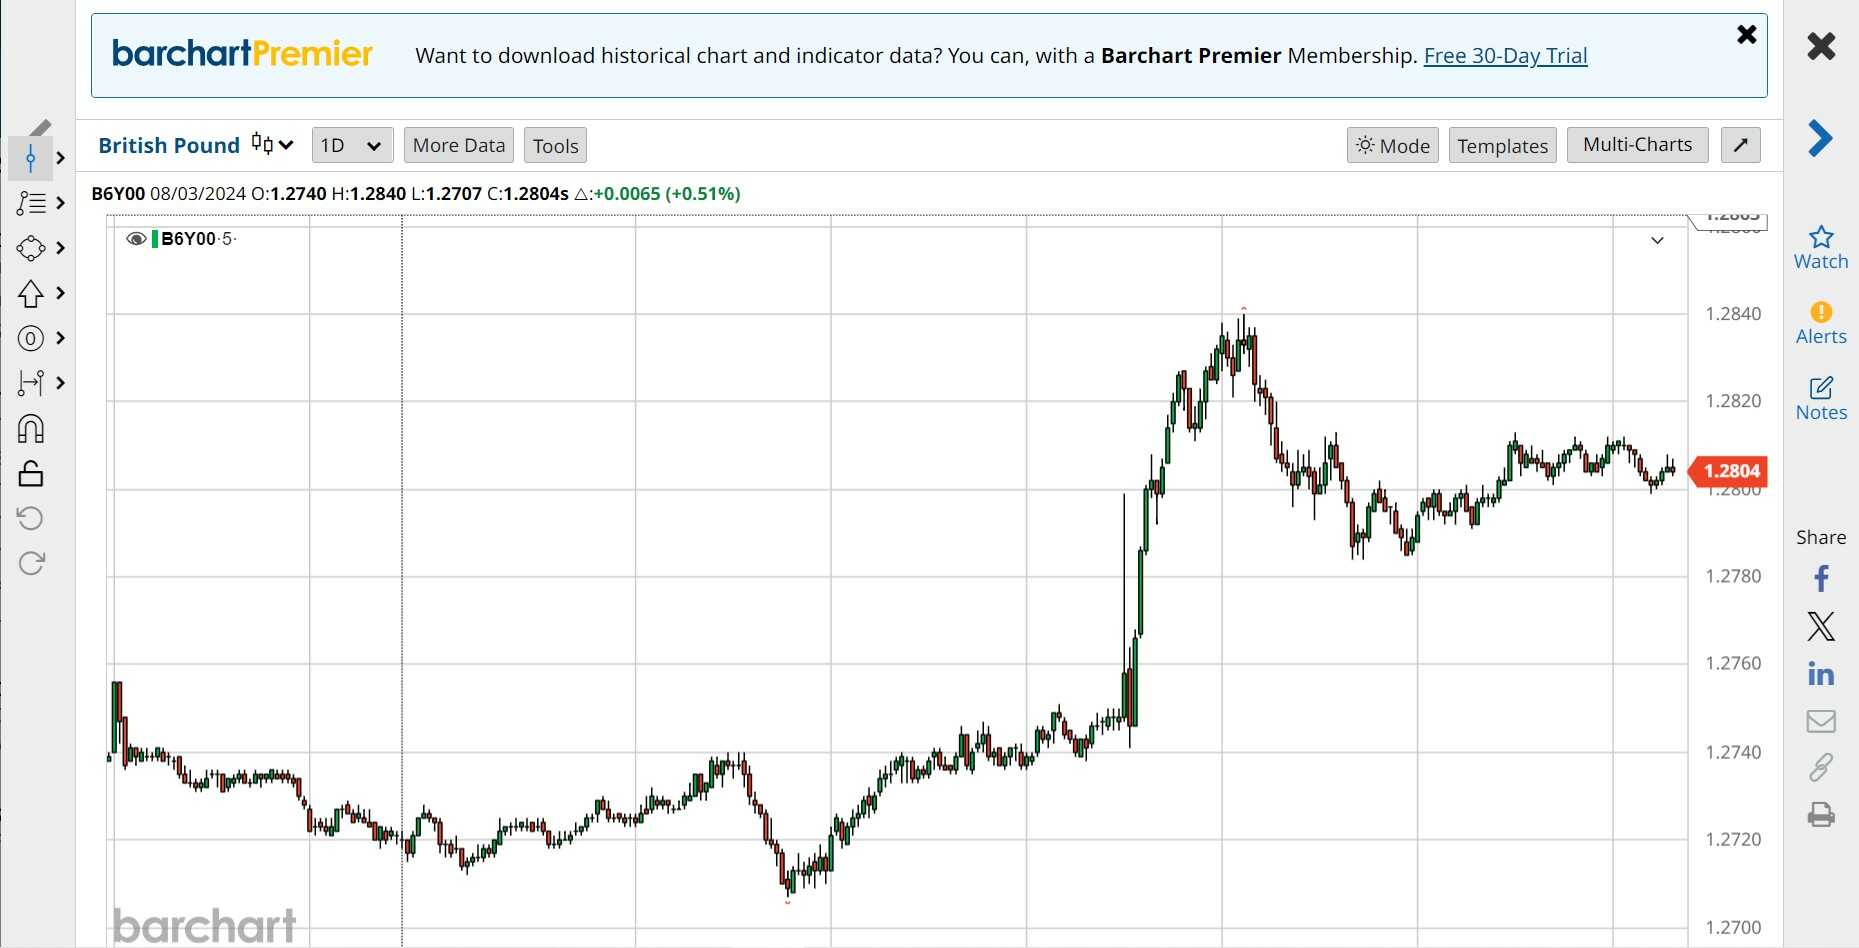This screenshot has width=1859, height=948.
Task: Click the Alerts exclamation icon
Action: point(1820,312)
